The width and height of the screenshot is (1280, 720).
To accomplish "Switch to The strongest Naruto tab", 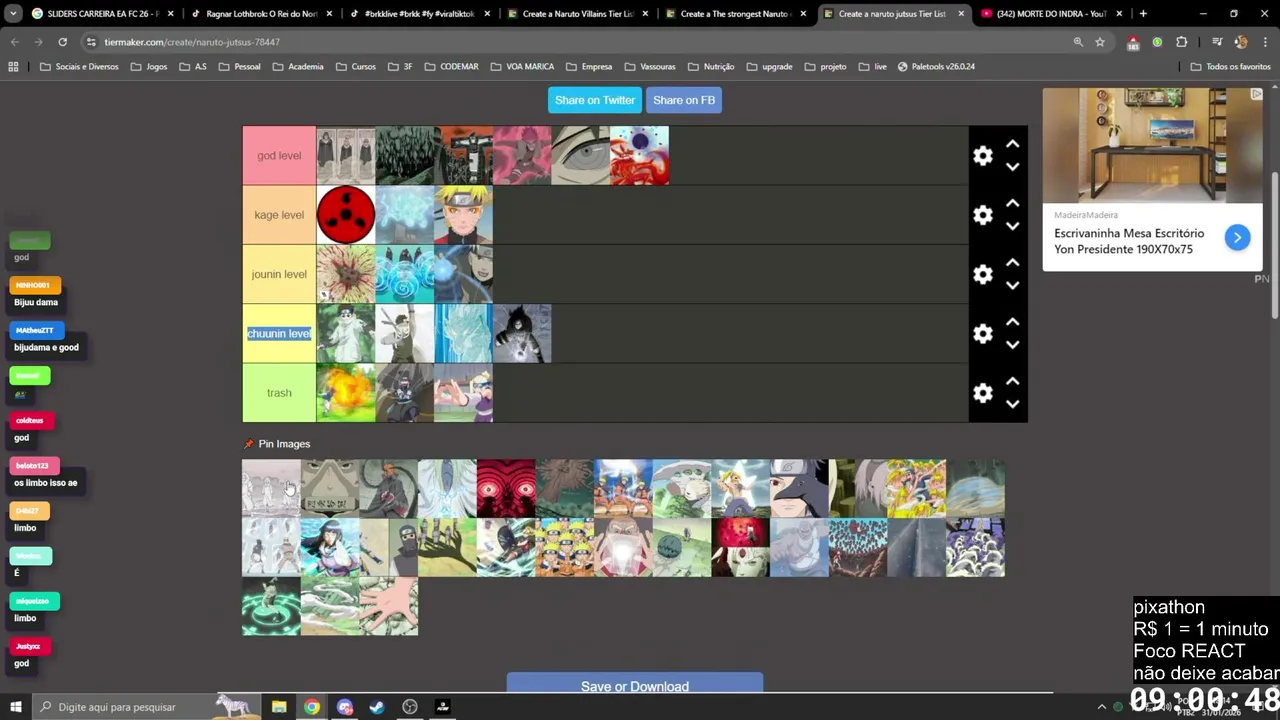I will (x=738, y=14).
